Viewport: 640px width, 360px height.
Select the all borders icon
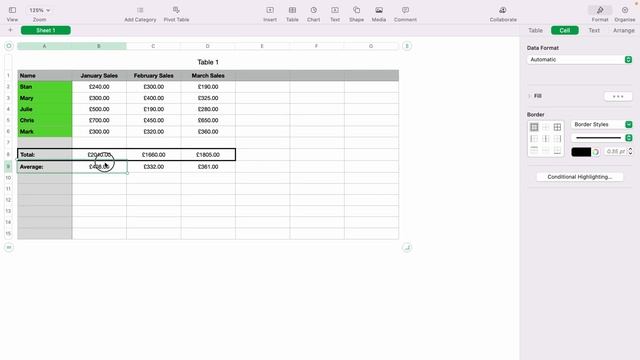coord(557,127)
